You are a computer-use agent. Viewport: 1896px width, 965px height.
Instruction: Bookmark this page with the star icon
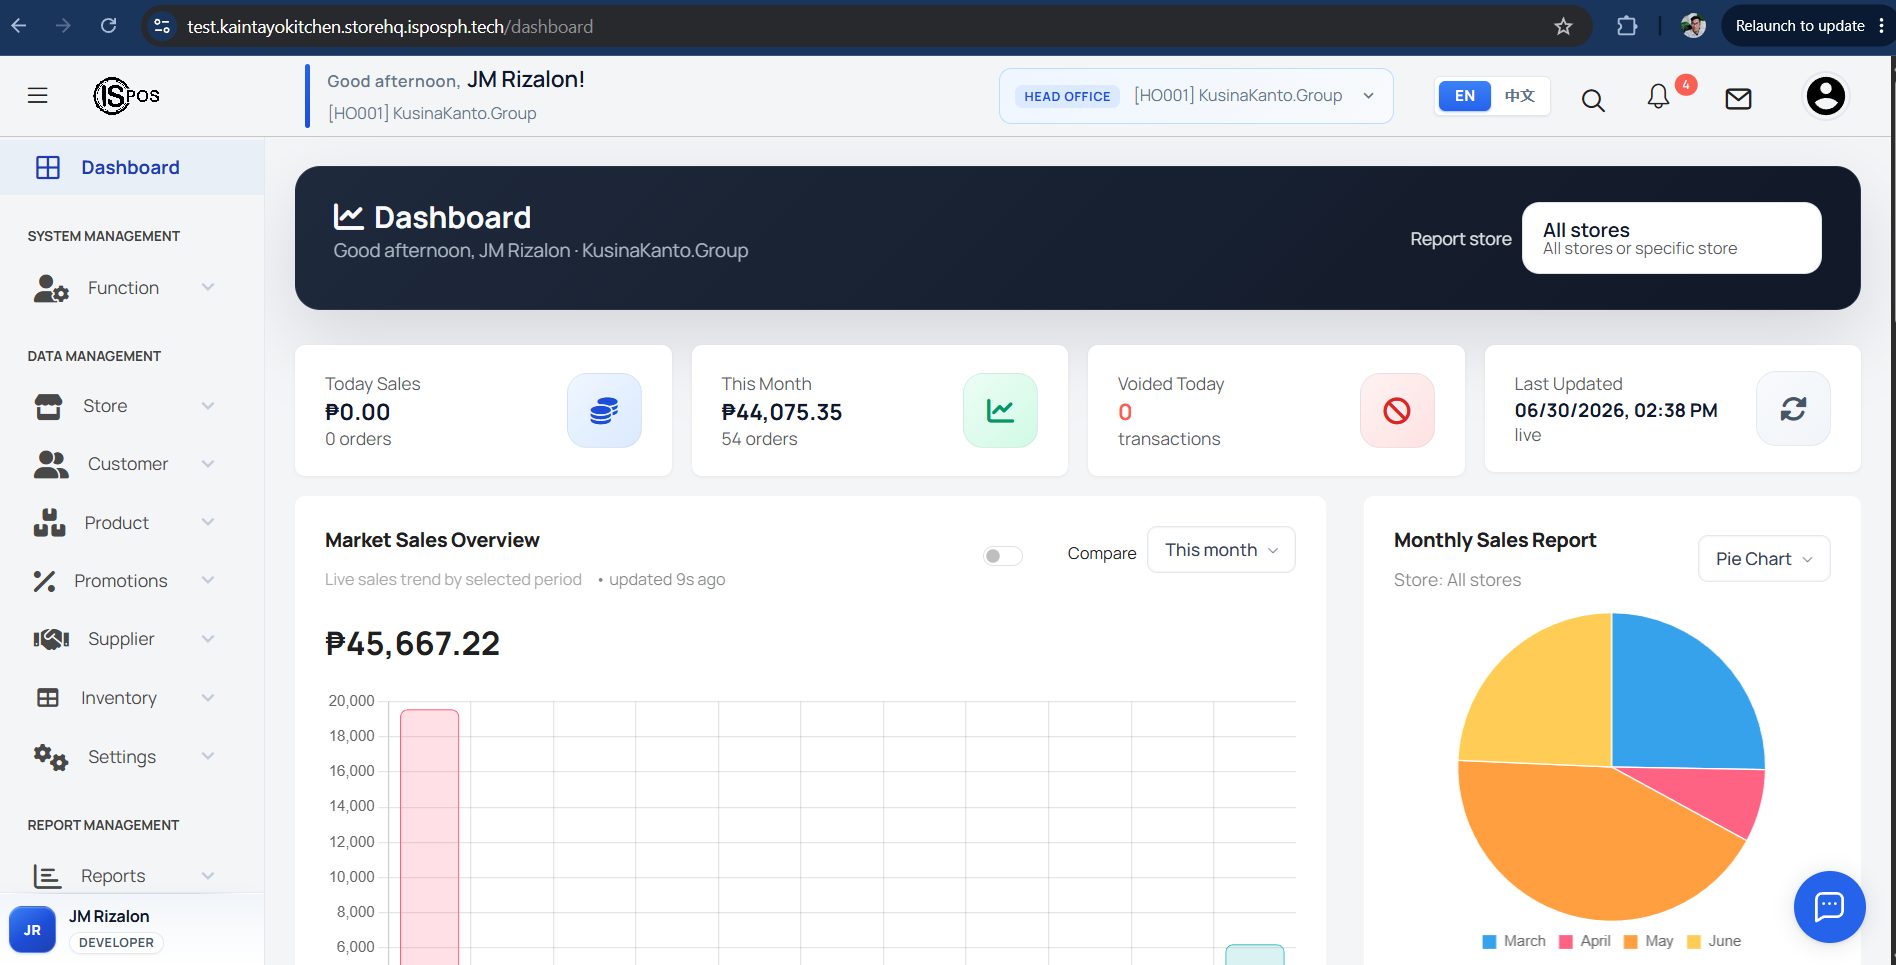[1563, 26]
